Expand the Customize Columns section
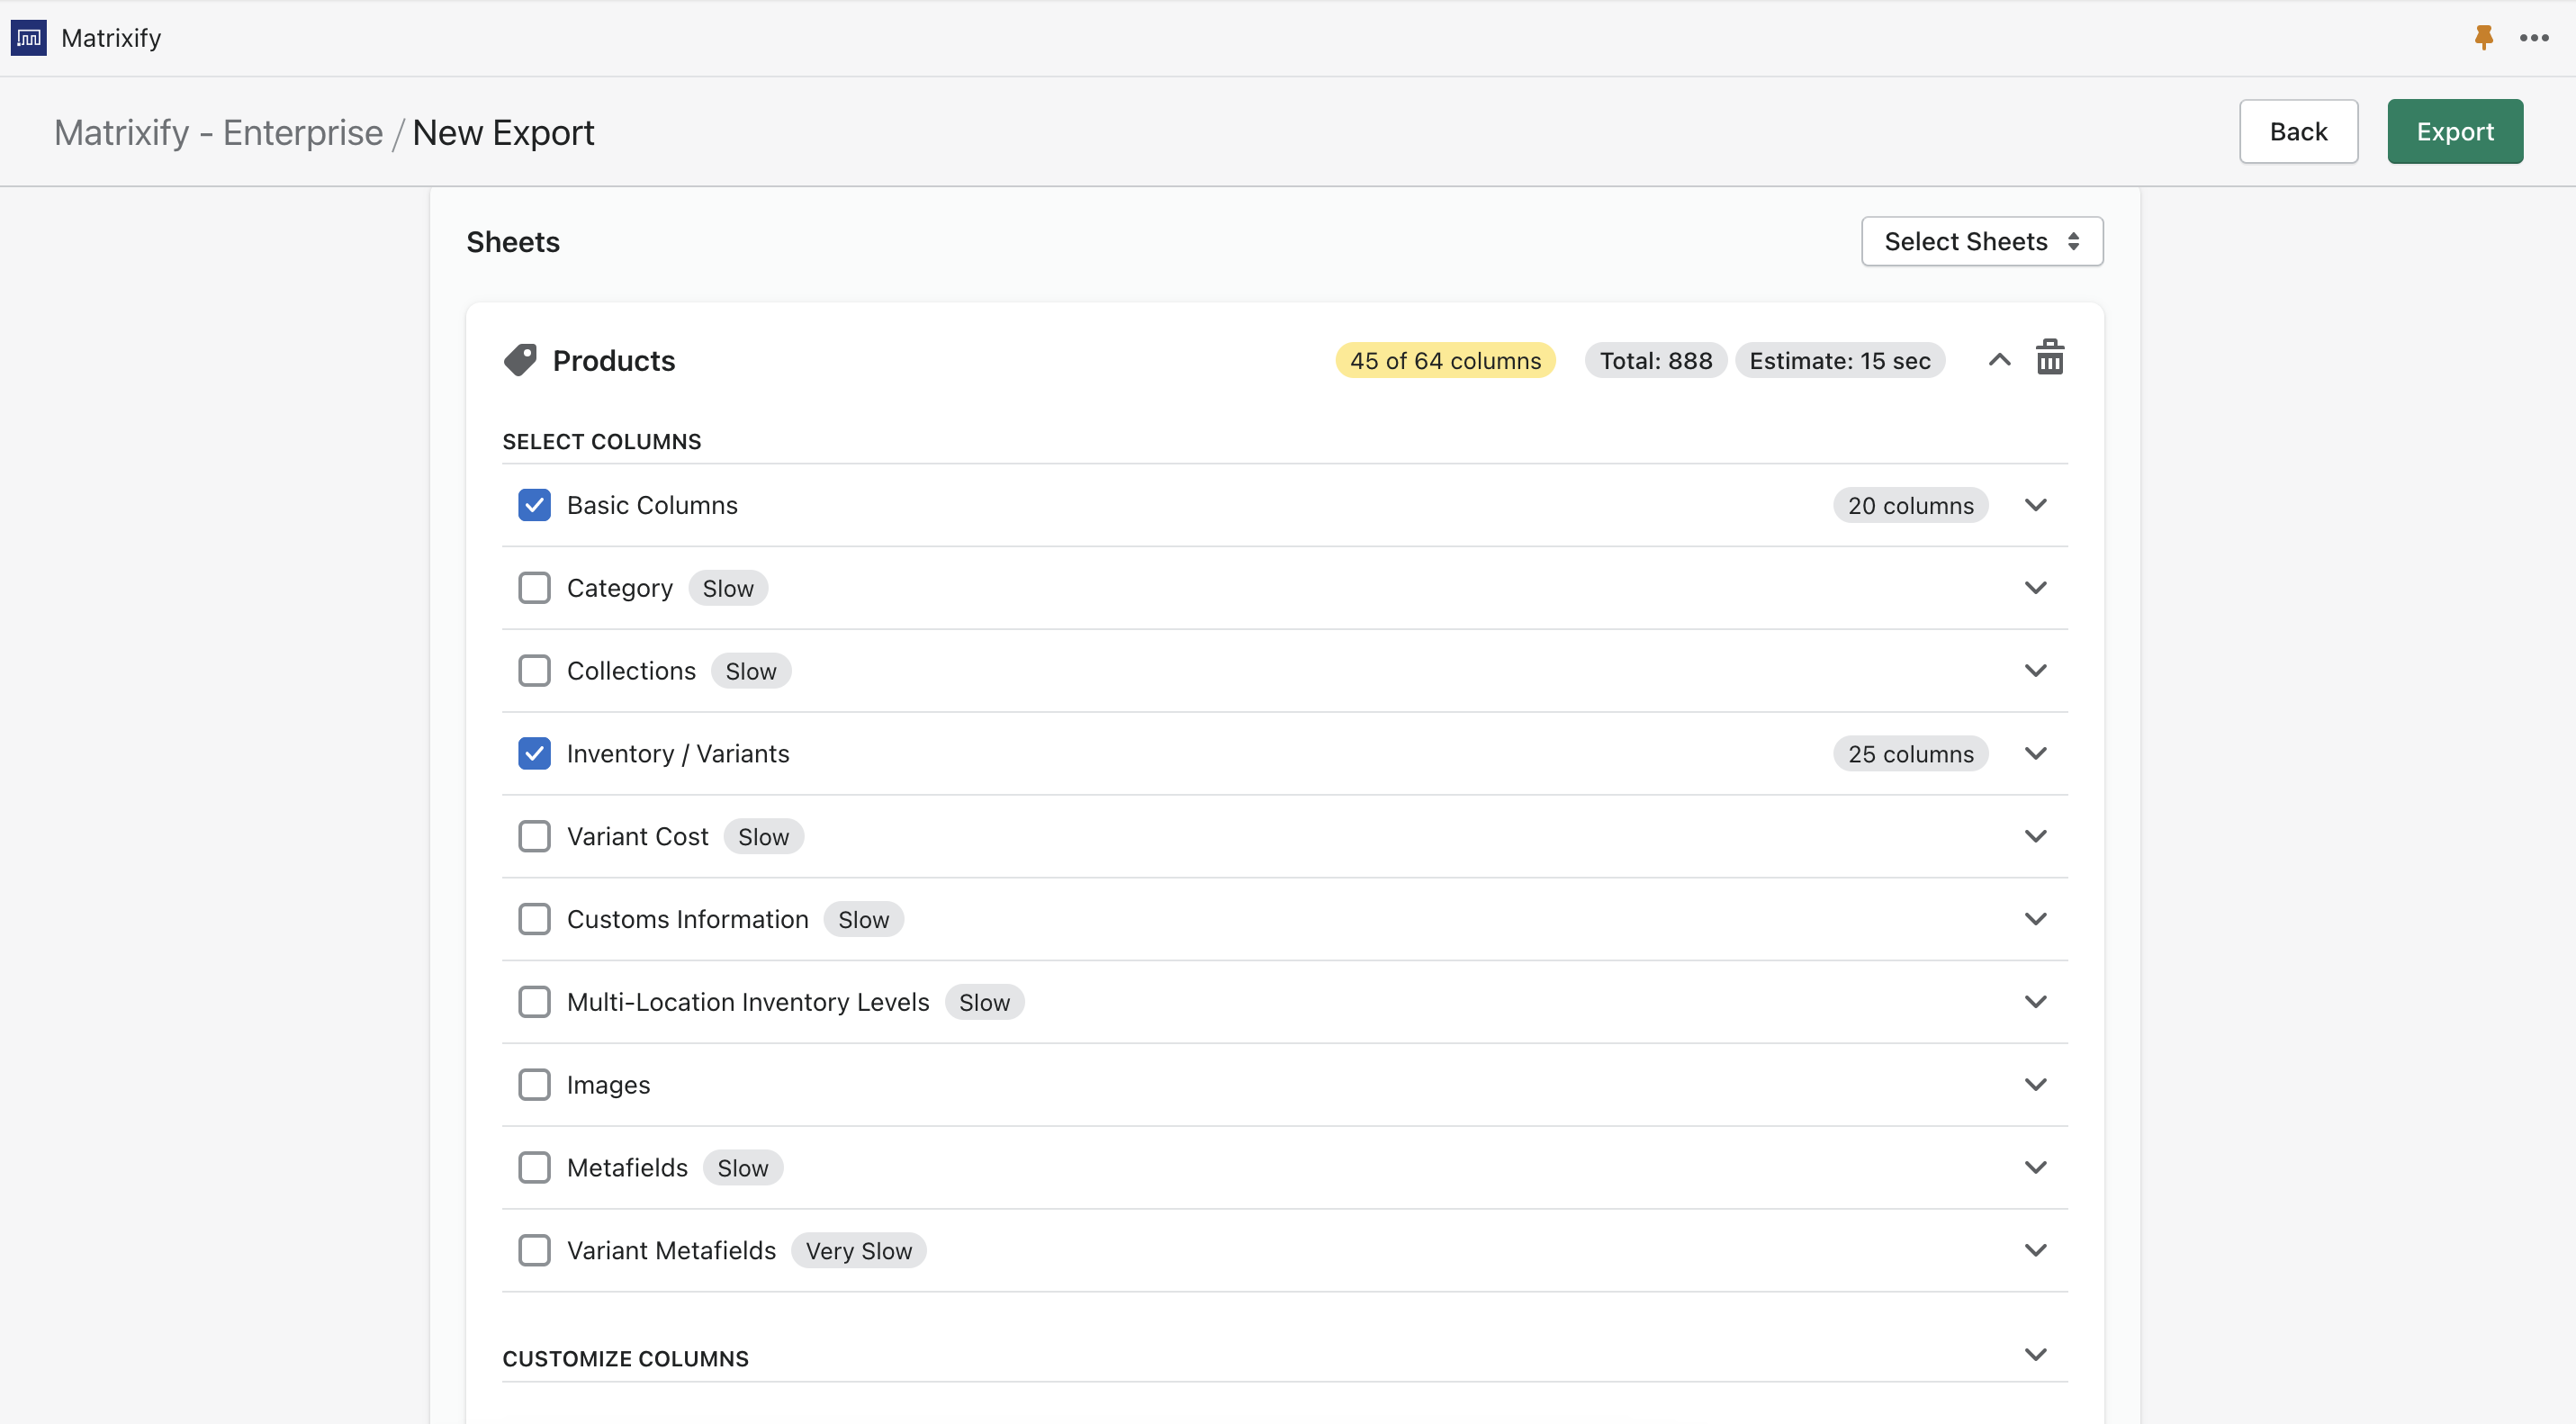This screenshot has height=1424, width=2576. tap(2035, 1355)
